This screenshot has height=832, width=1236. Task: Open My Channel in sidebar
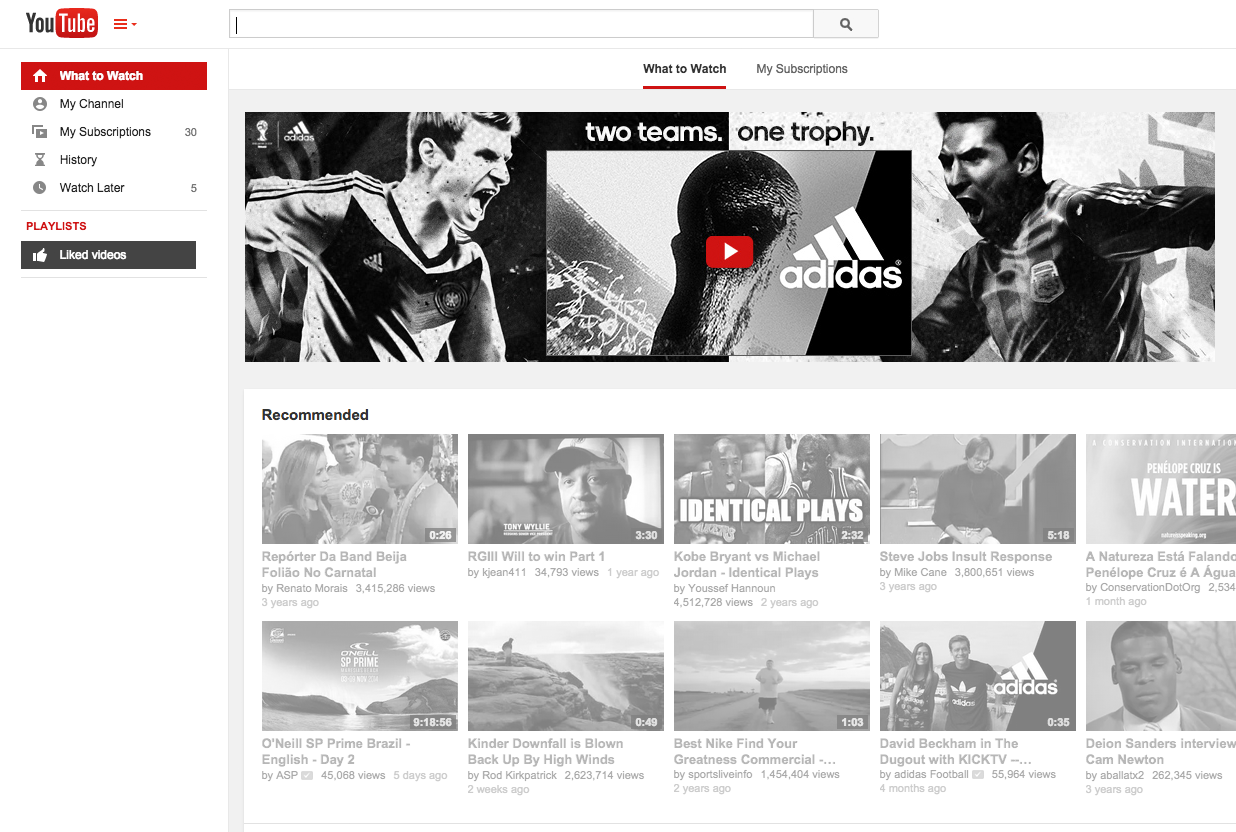(x=114, y=104)
